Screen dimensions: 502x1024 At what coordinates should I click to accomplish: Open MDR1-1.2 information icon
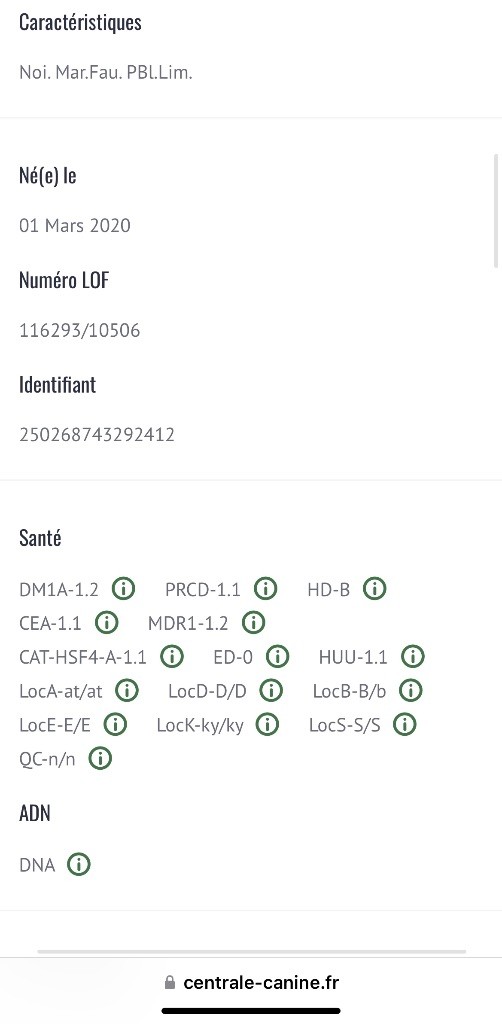(253, 622)
